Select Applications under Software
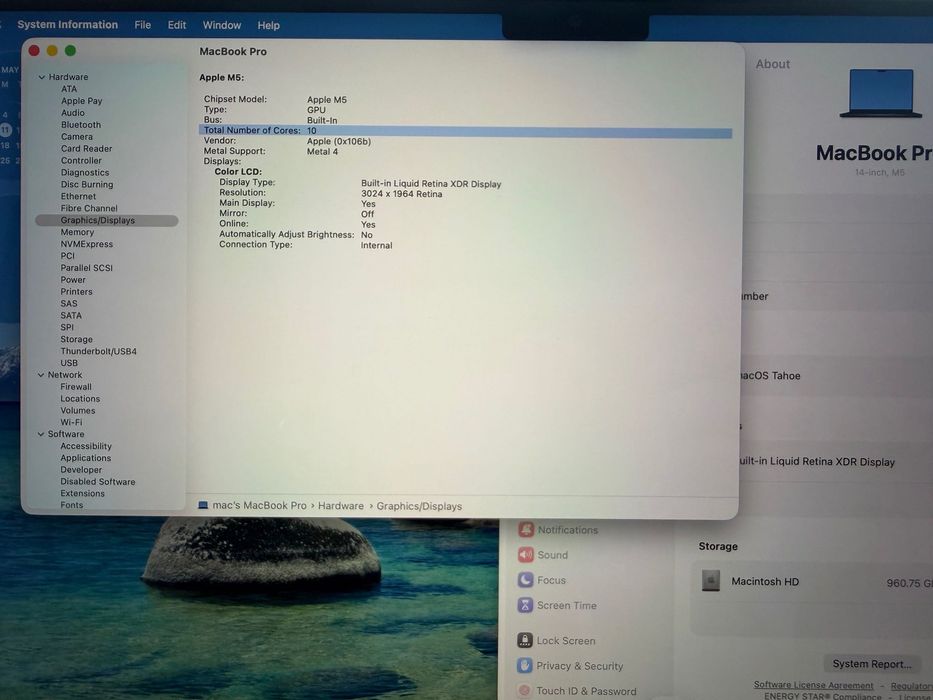933x700 pixels. point(85,458)
